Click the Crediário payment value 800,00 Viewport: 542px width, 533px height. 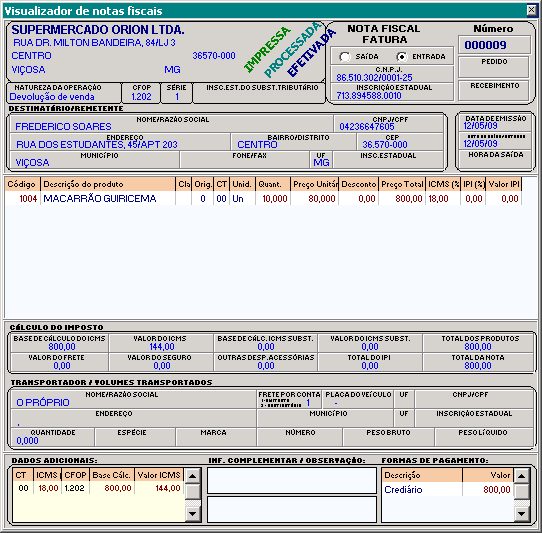coord(497,490)
